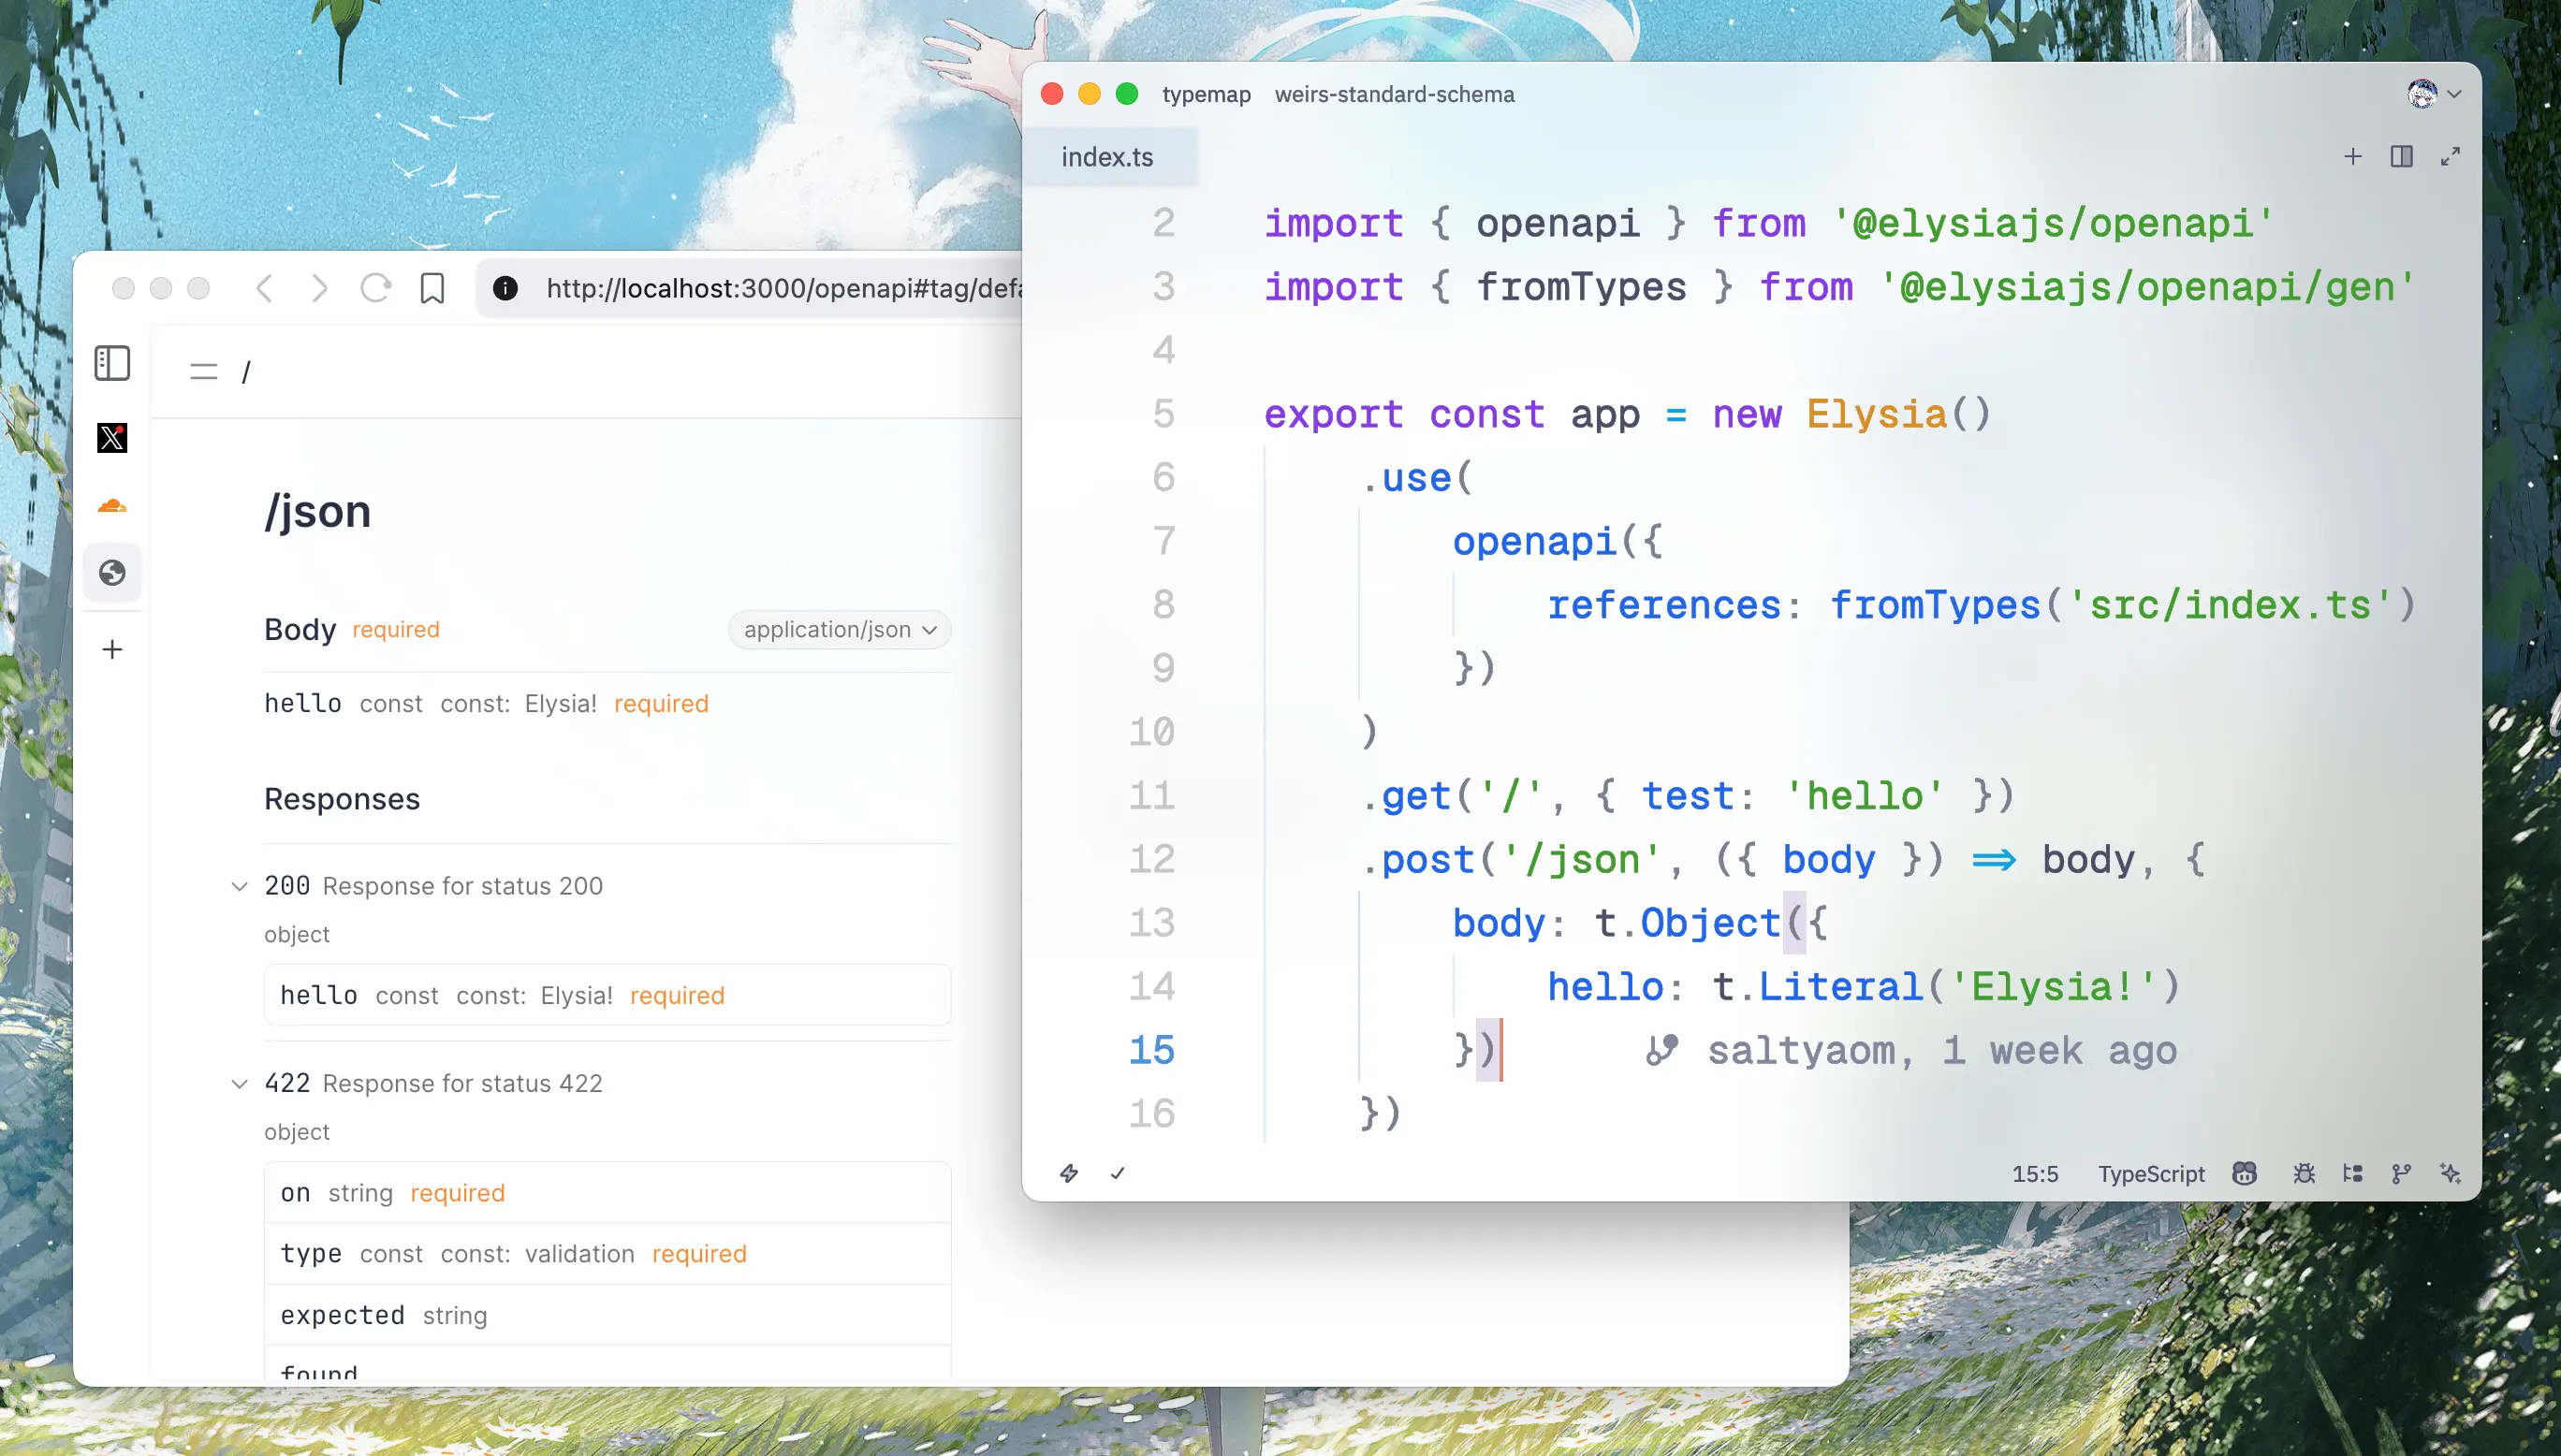Image resolution: width=2561 pixels, height=1456 pixels.
Task: Click the TypeScript language selector
Action: [2150, 1173]
